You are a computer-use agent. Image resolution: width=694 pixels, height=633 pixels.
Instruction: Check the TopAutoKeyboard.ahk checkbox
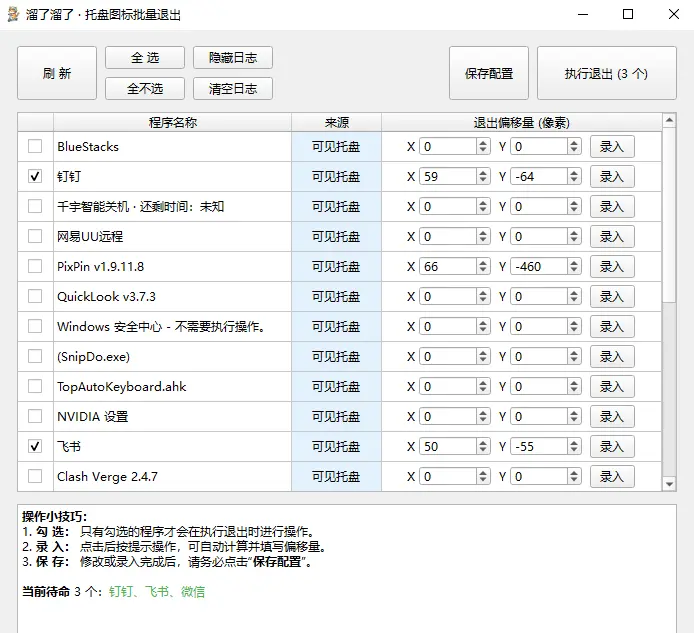(35, 386)
